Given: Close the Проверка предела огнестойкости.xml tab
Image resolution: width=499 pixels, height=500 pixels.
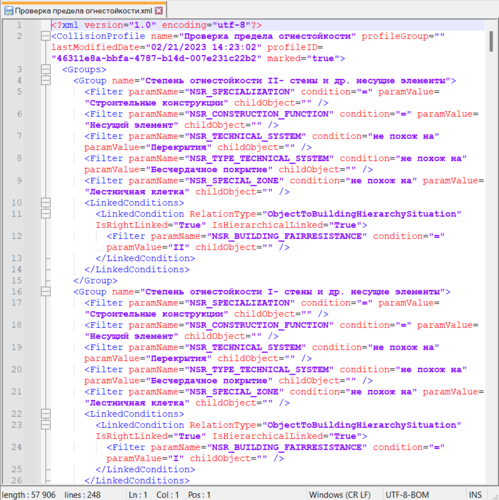Looking at the screenshot, I should (159, 11).
